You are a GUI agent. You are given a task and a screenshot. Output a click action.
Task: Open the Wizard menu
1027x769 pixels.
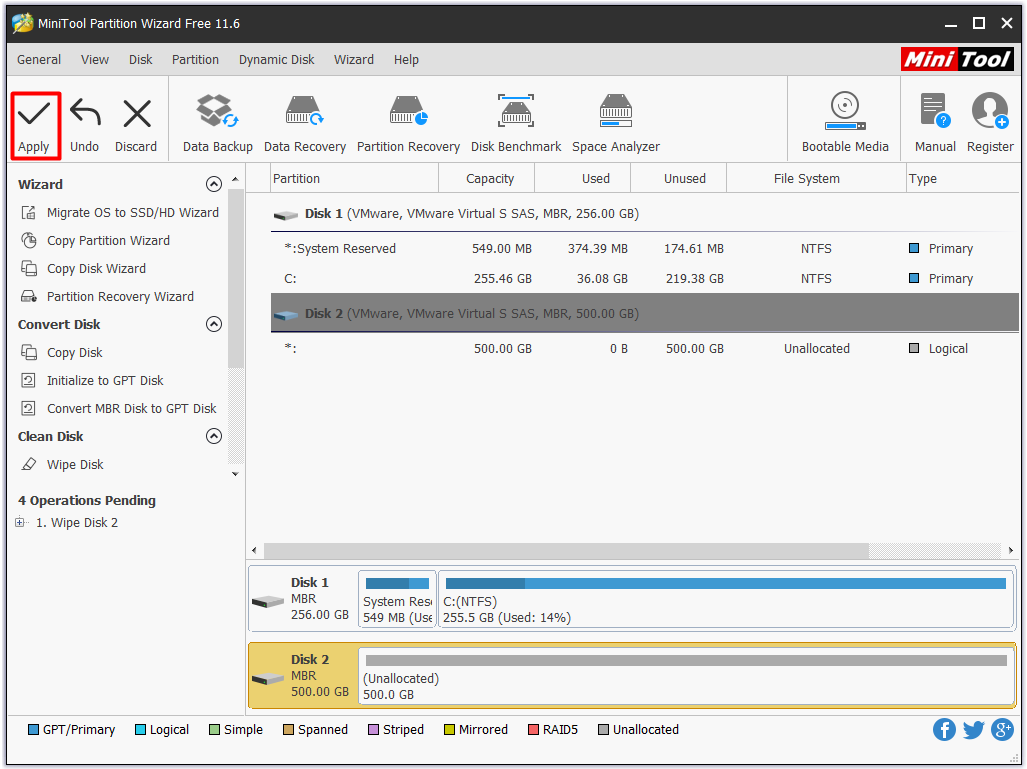coord(354,60)
